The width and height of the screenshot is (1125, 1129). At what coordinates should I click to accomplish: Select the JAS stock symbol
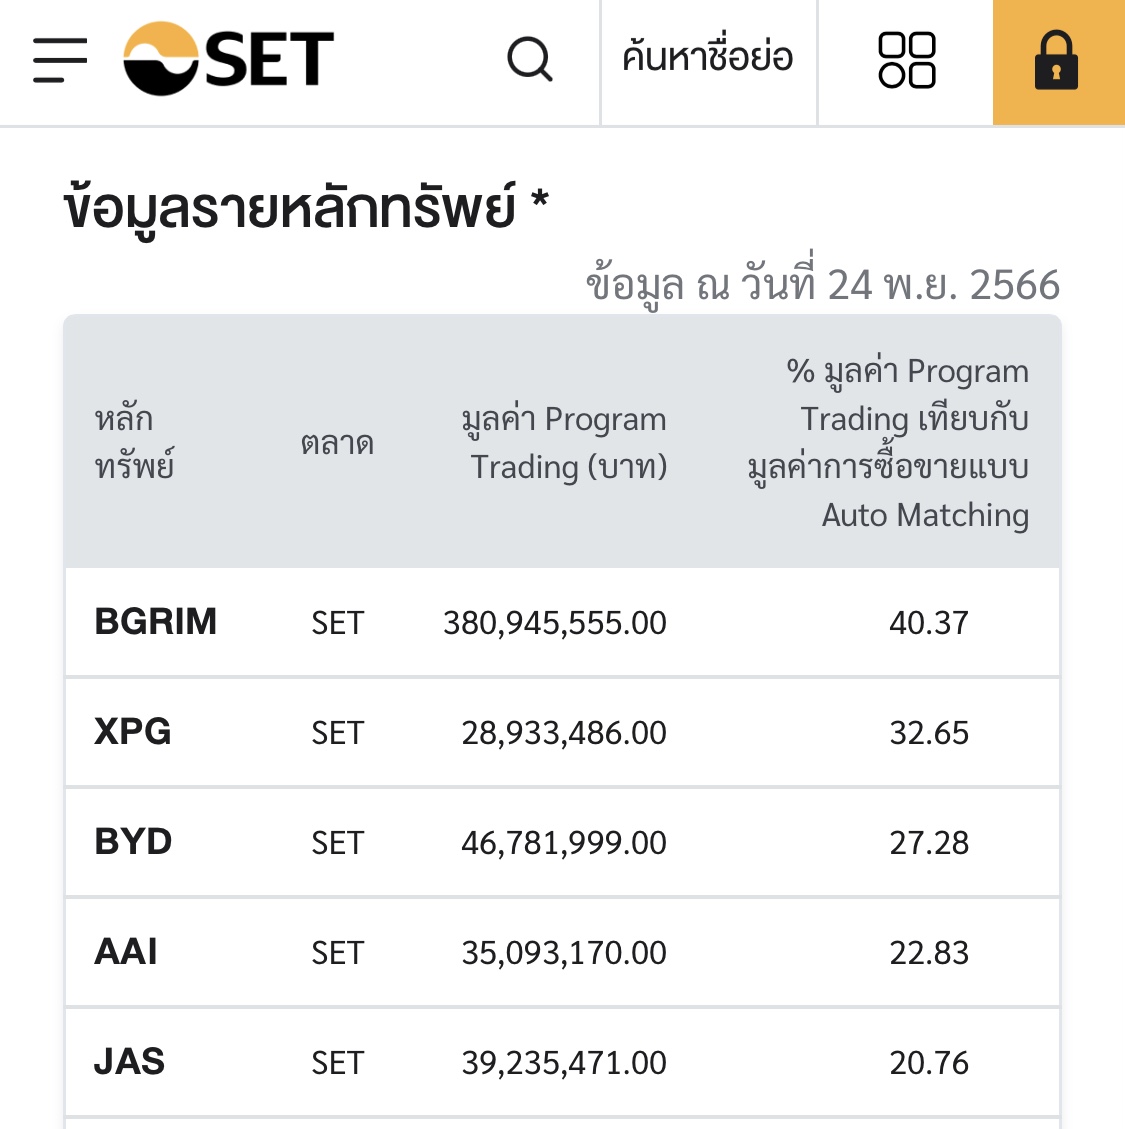pos(130,1062)
